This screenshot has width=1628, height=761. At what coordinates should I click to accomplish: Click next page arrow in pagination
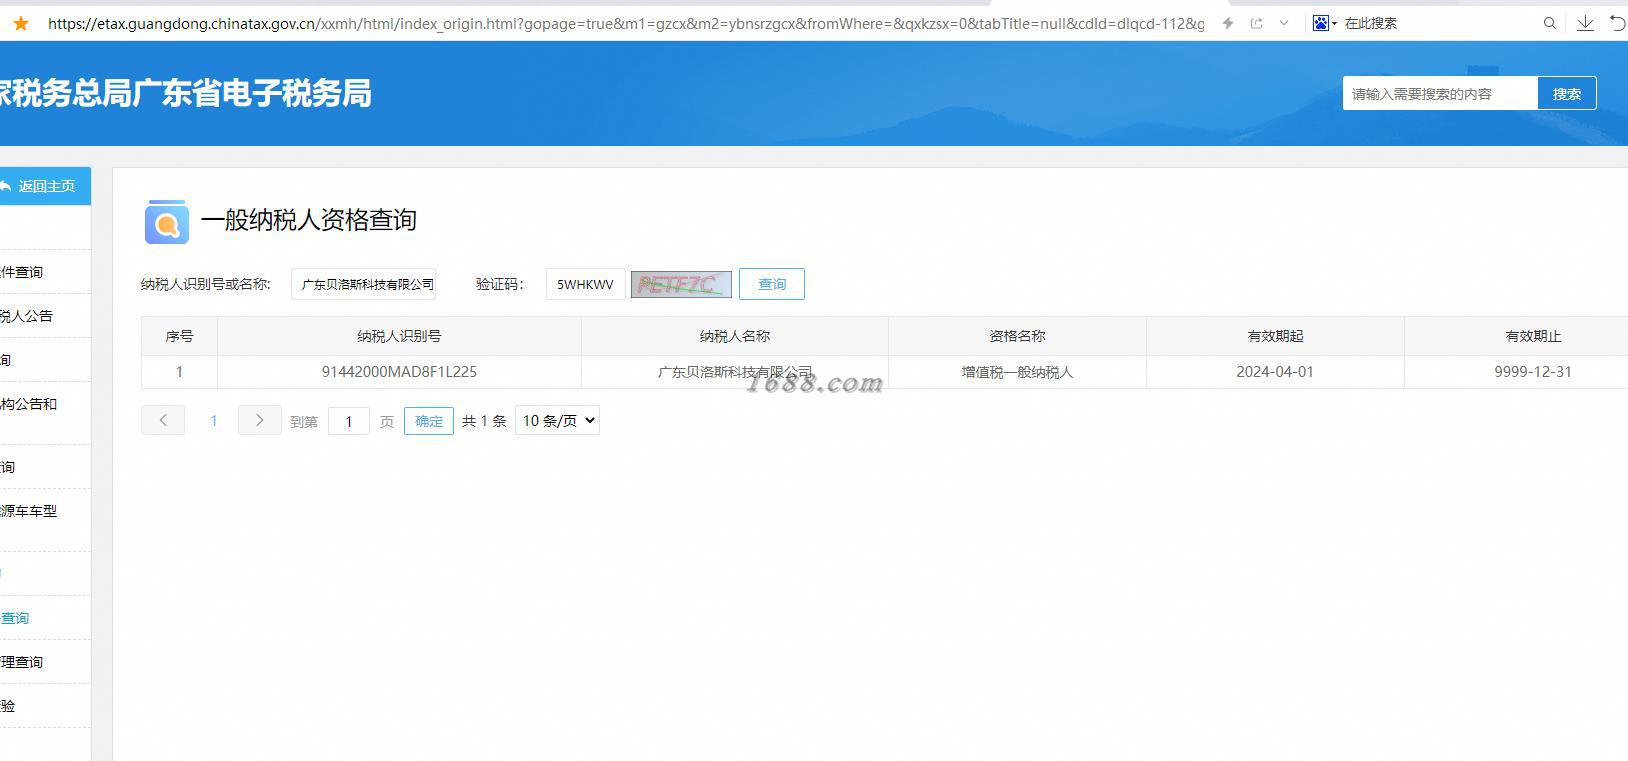pos(260,420)
